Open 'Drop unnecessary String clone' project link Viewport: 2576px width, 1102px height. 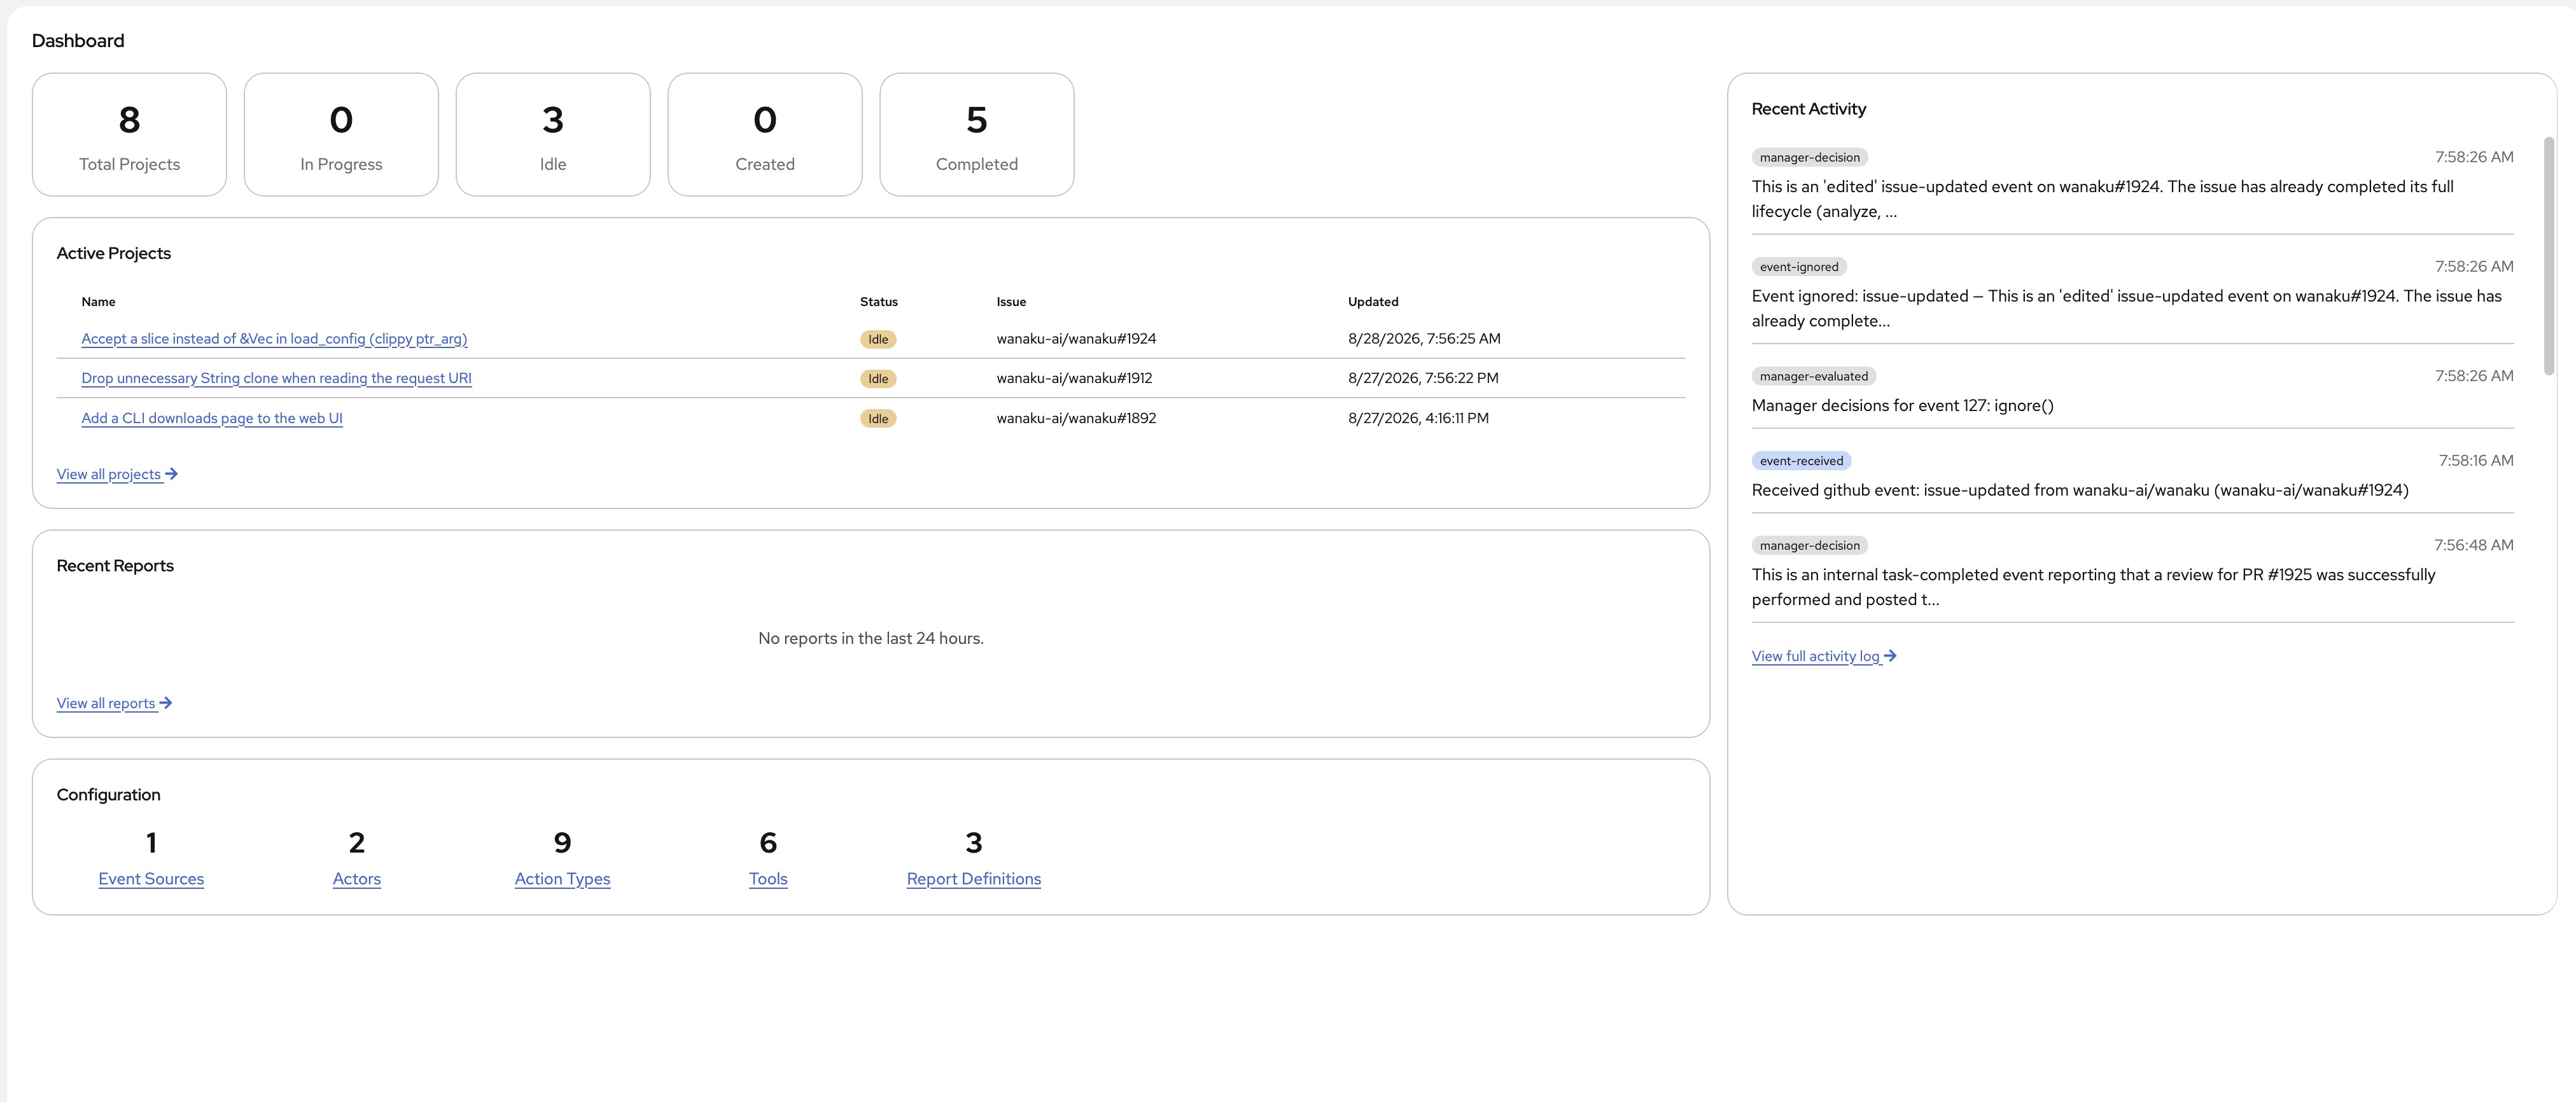(x=276, y=378)
